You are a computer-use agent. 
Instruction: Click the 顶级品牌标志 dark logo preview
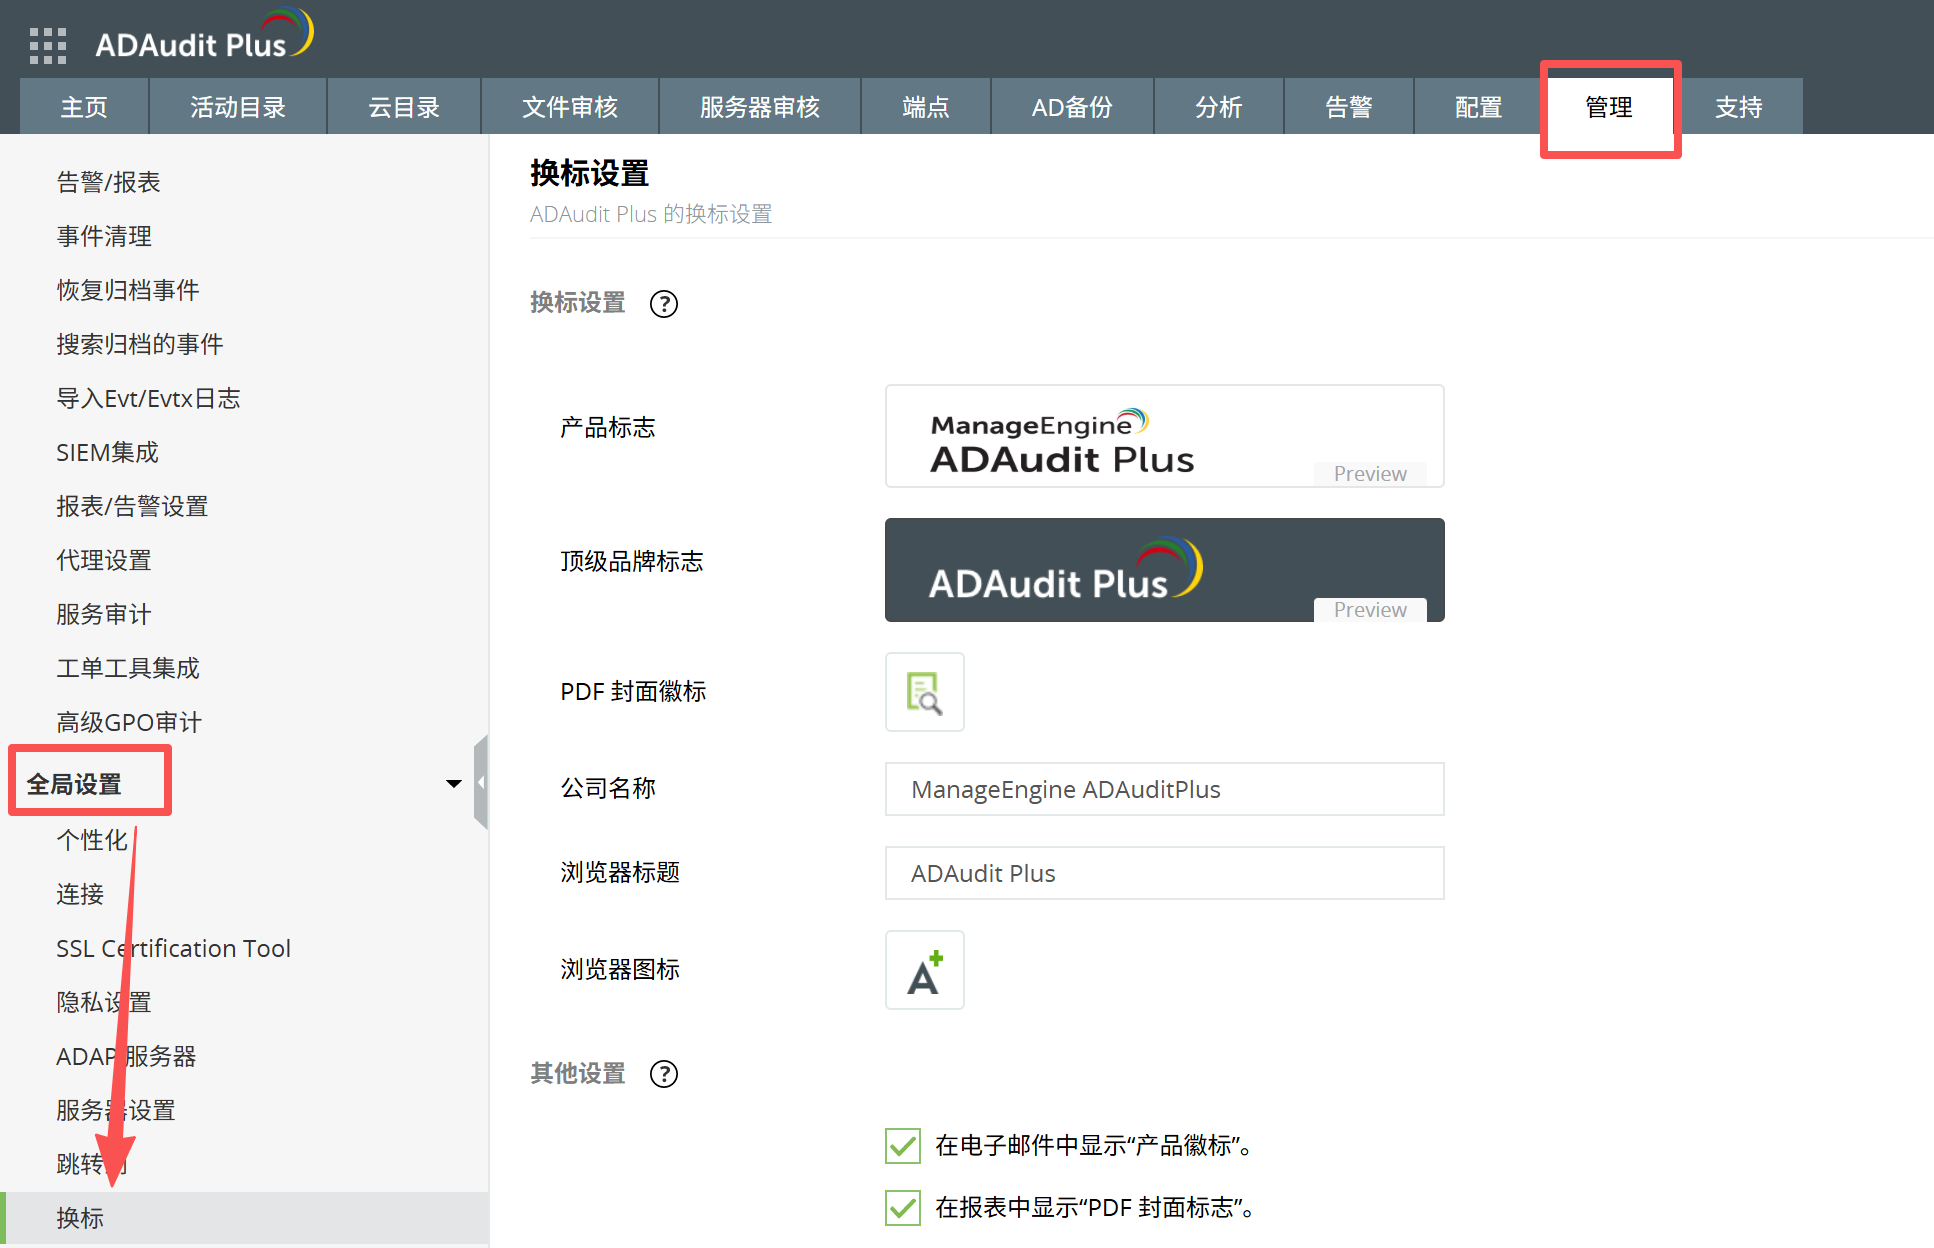tap(1163, 570)
